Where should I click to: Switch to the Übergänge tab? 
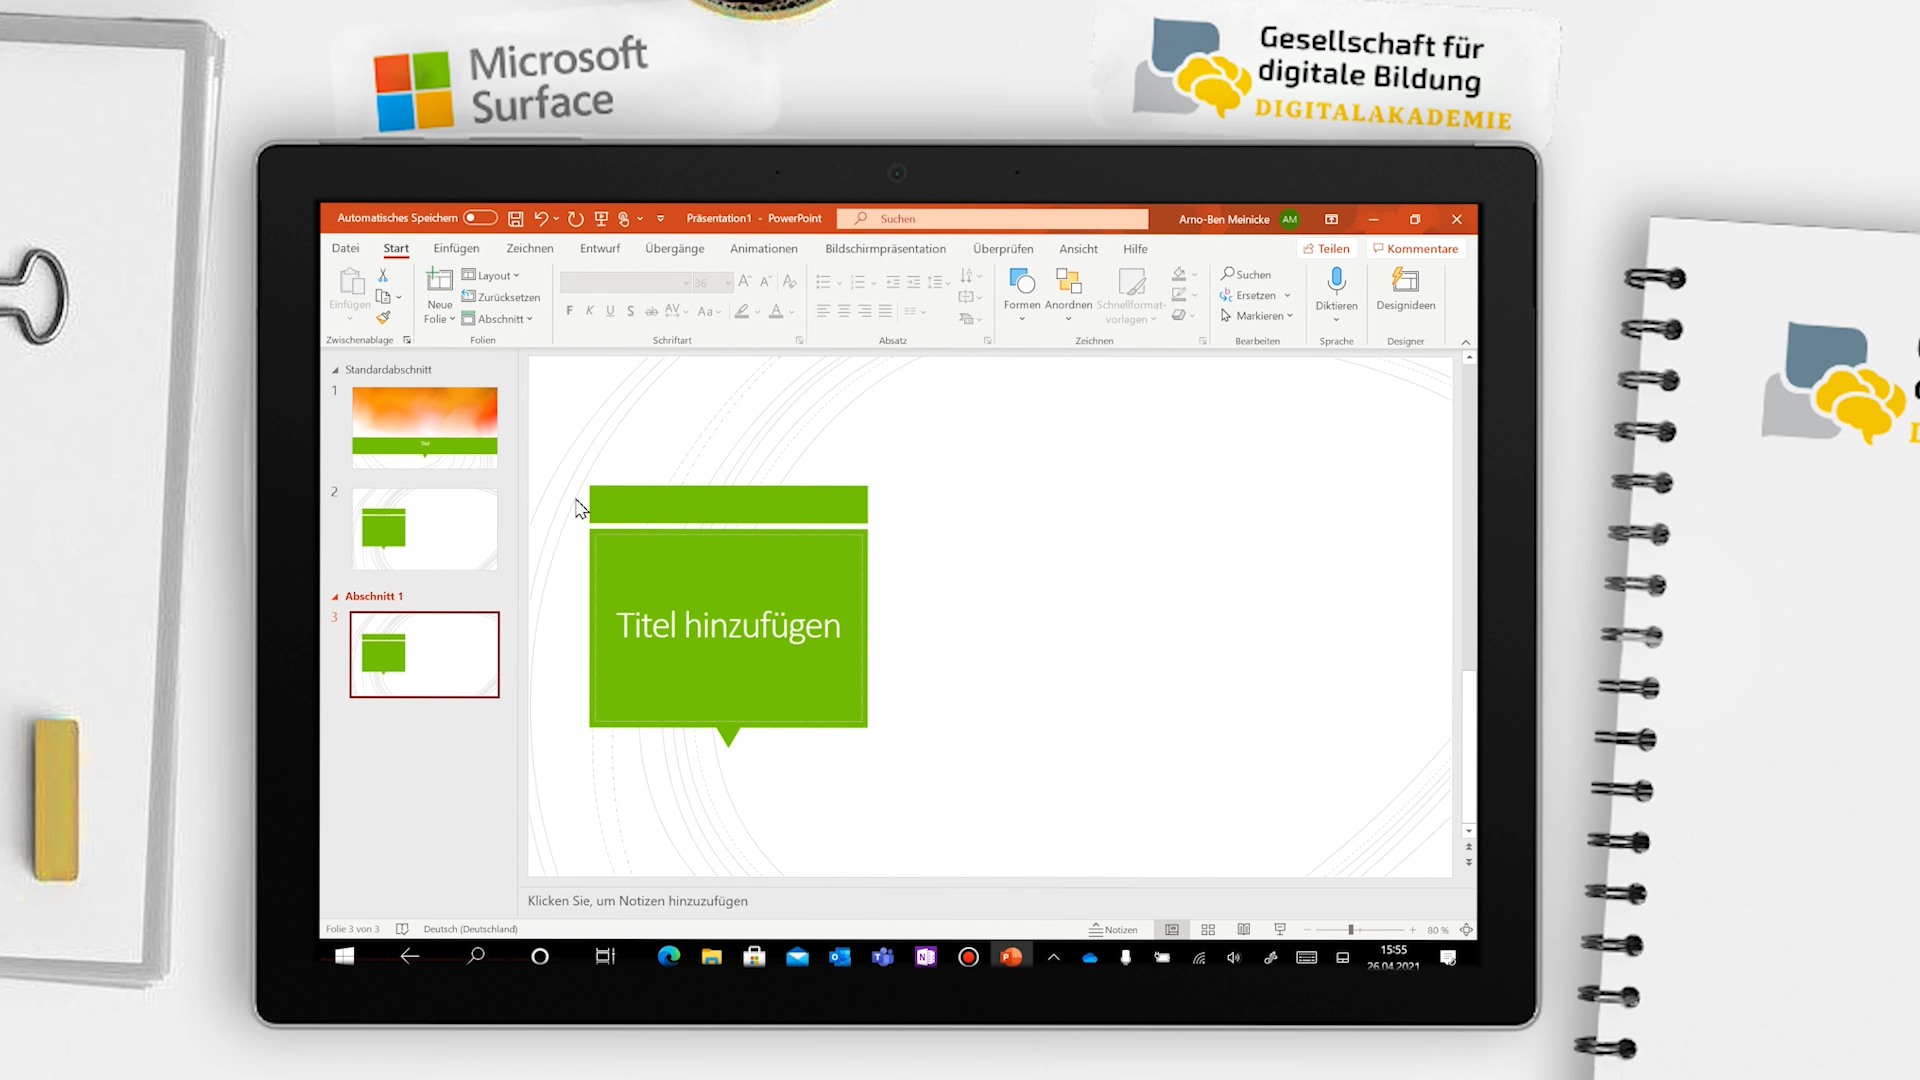pos(675,249)
